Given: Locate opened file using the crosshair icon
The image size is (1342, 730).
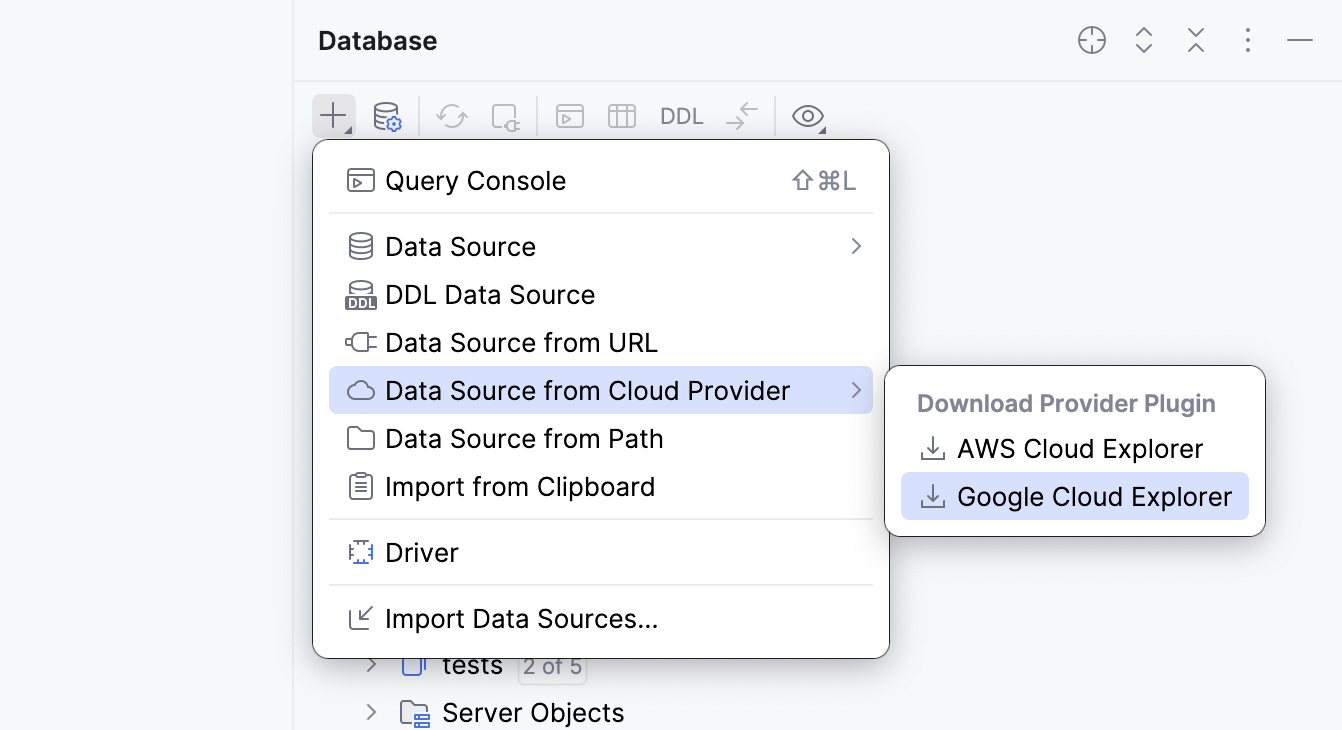Looking at the screenshot, I should (x=1091, y=40).
